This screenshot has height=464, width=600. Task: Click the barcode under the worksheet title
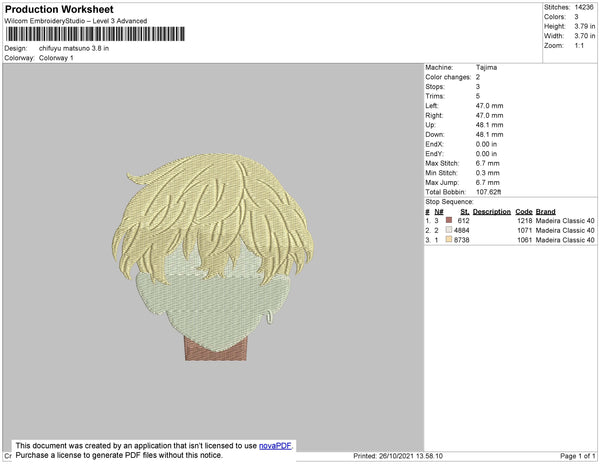95,34
